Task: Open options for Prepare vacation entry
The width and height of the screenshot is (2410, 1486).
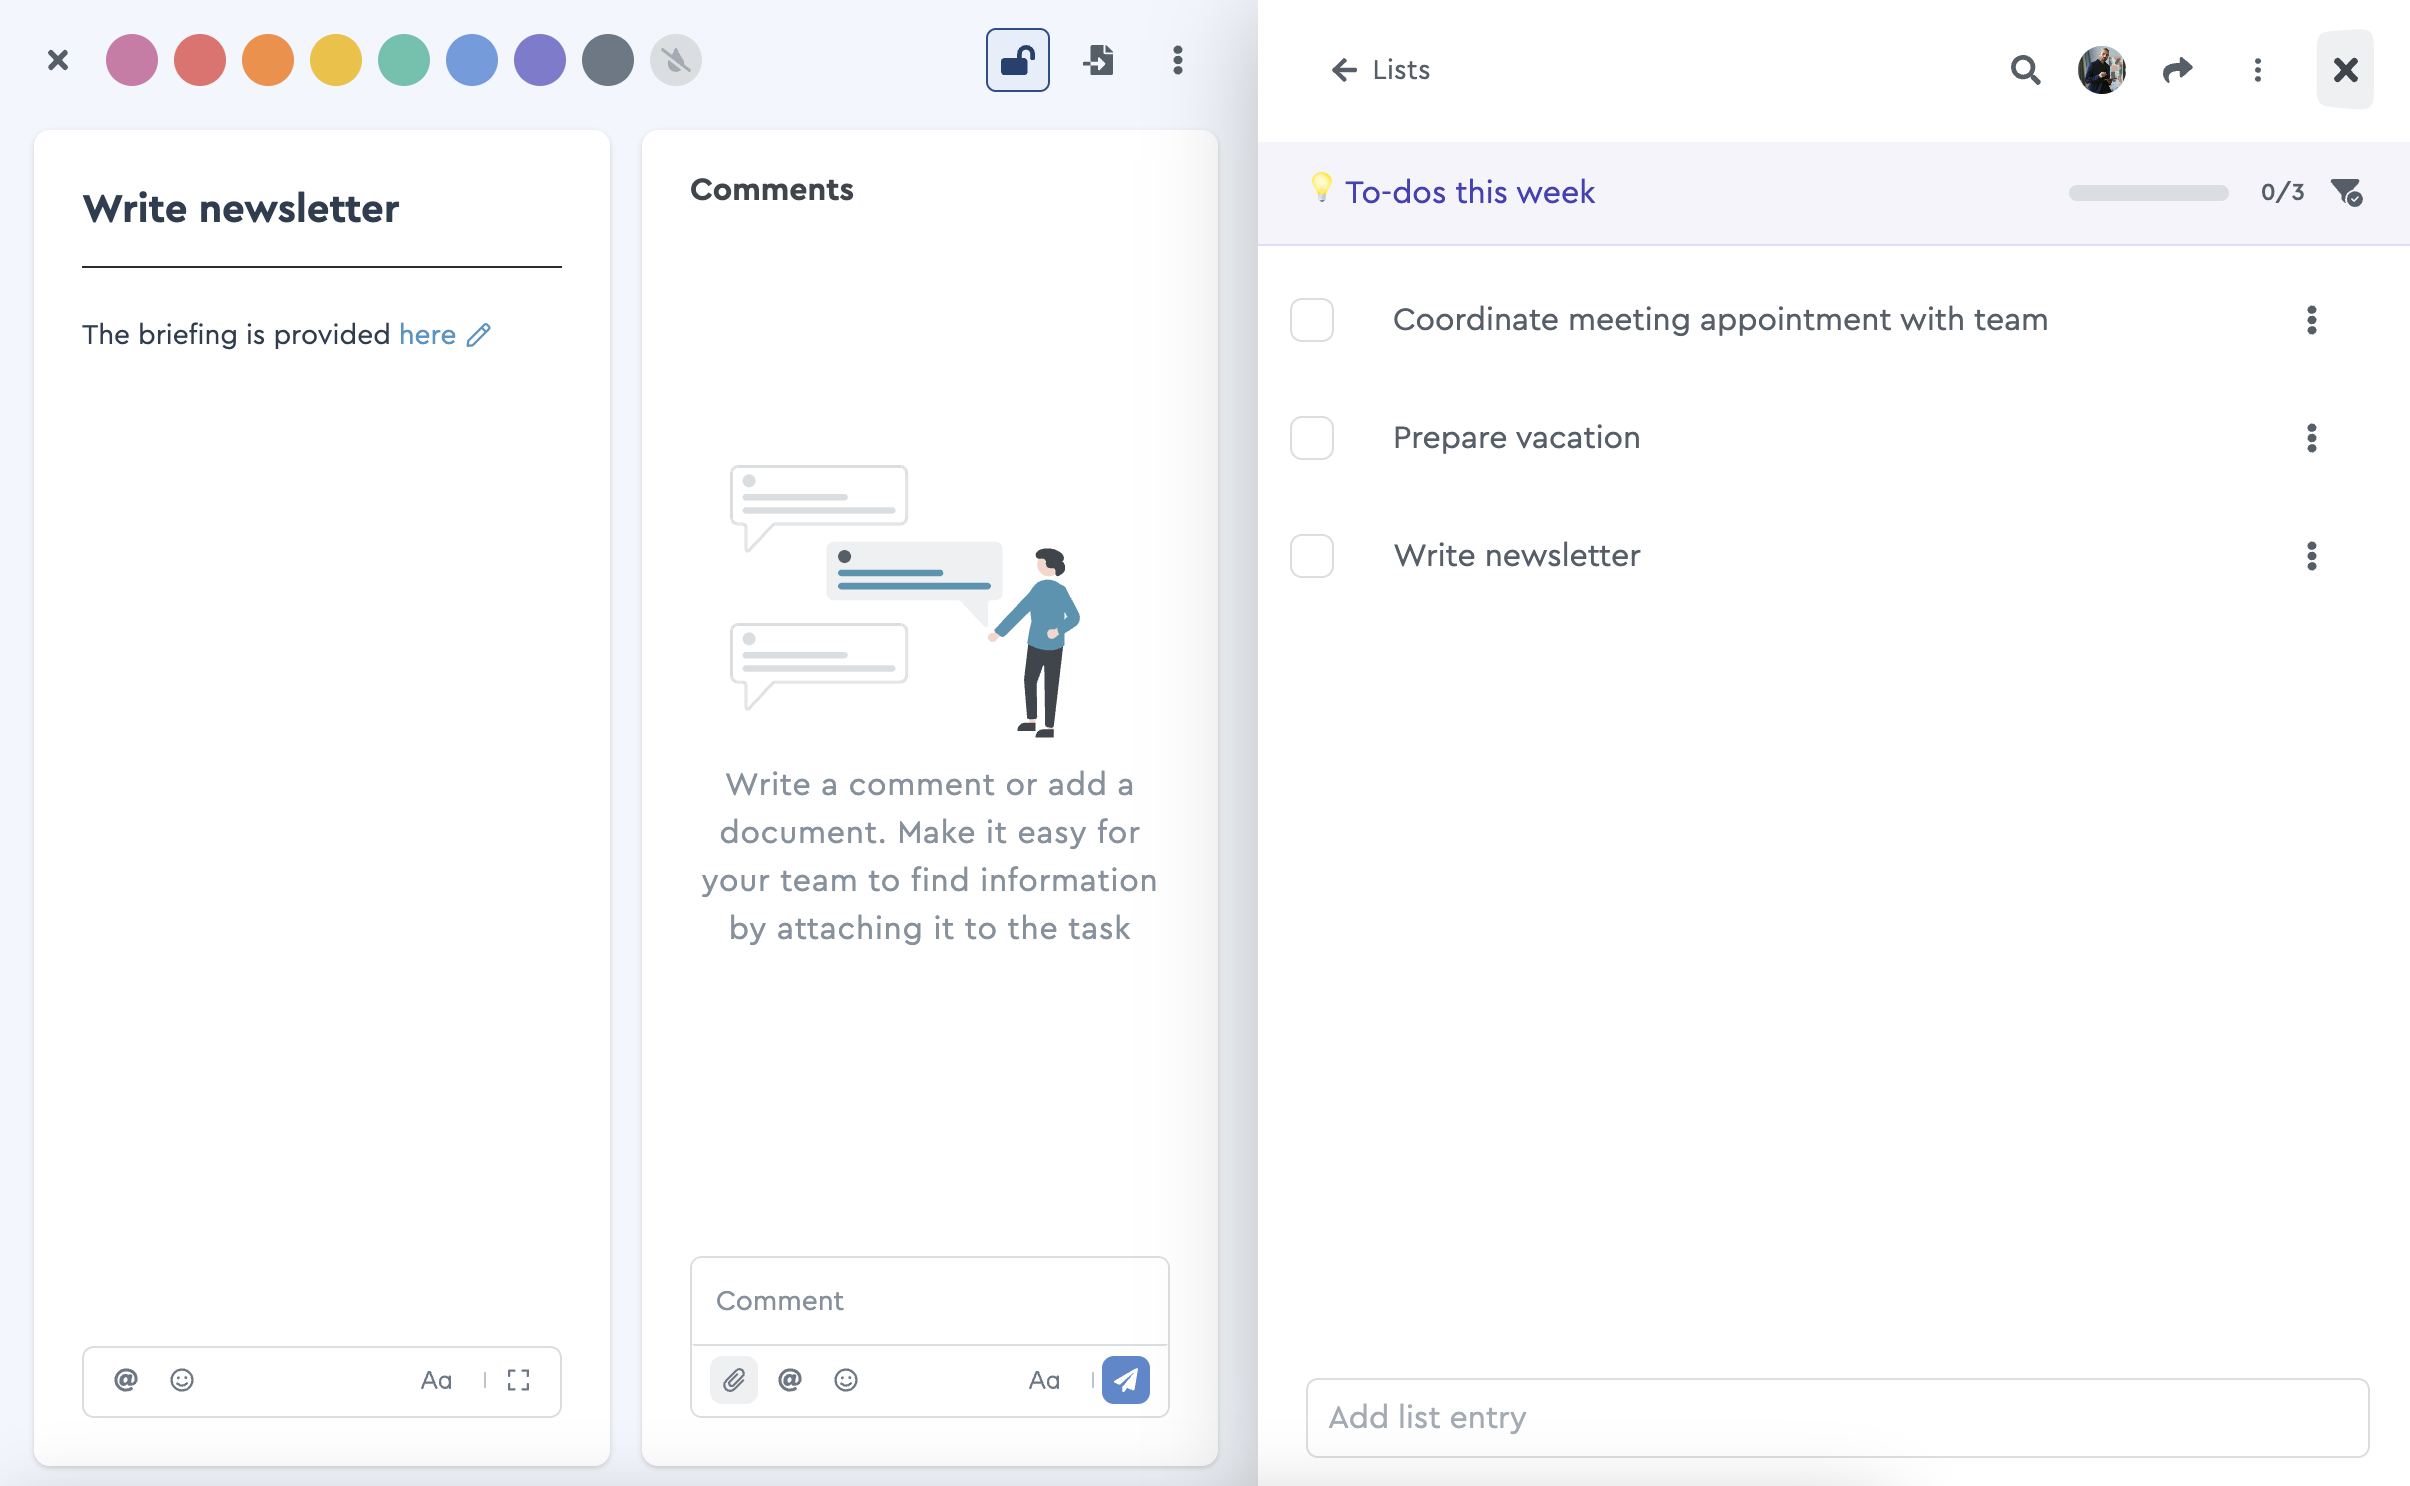Action: 2311,438
